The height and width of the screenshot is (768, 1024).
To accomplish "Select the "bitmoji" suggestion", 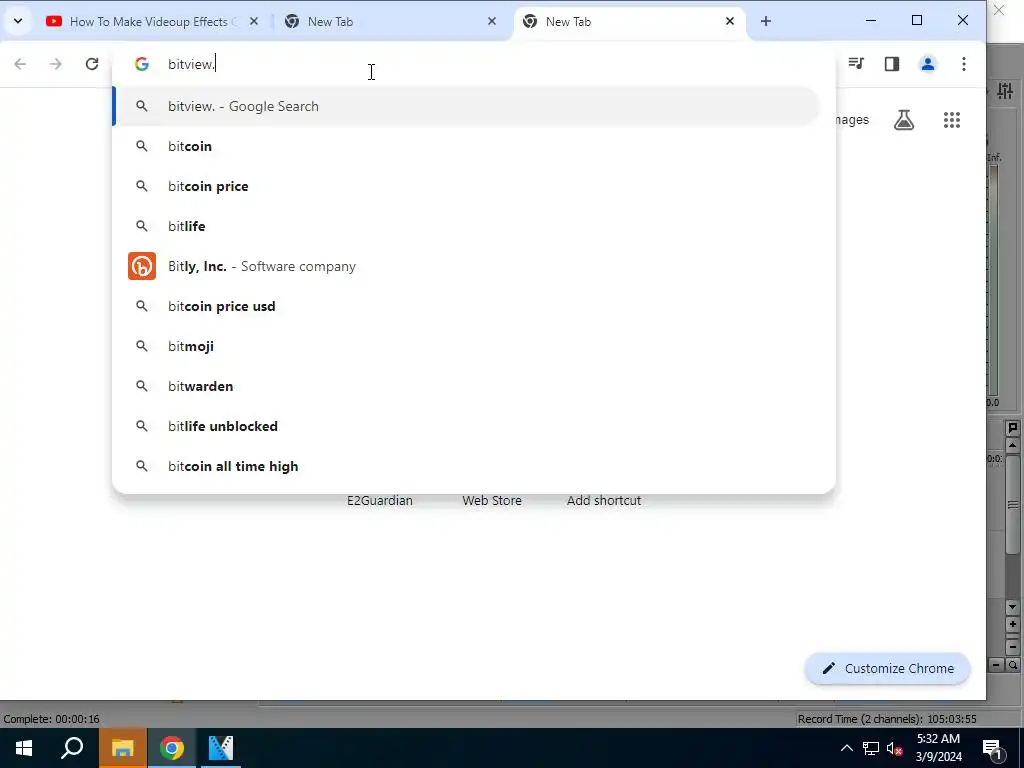I will pos(466,346).
